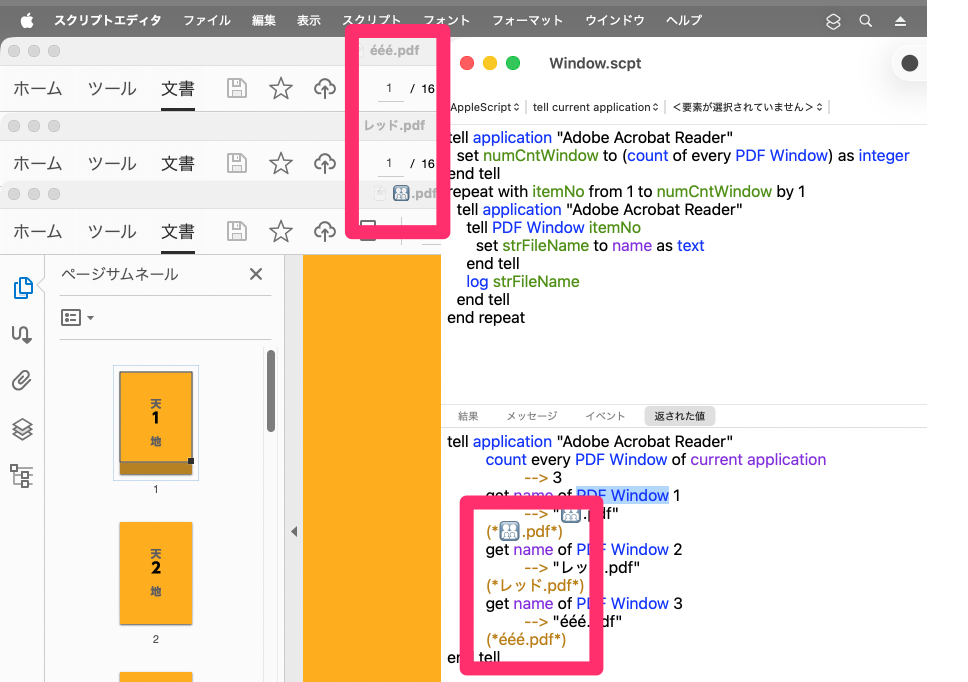This screenshot has width=968, height=682.
Task: Open the attachments paperclip icon
Action: click(22, 381)
